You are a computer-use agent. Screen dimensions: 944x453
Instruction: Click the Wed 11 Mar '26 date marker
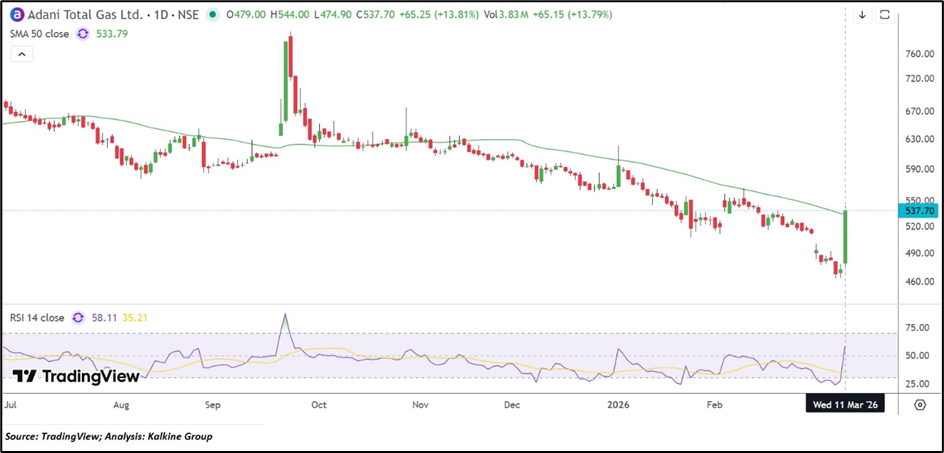[846, 405]
